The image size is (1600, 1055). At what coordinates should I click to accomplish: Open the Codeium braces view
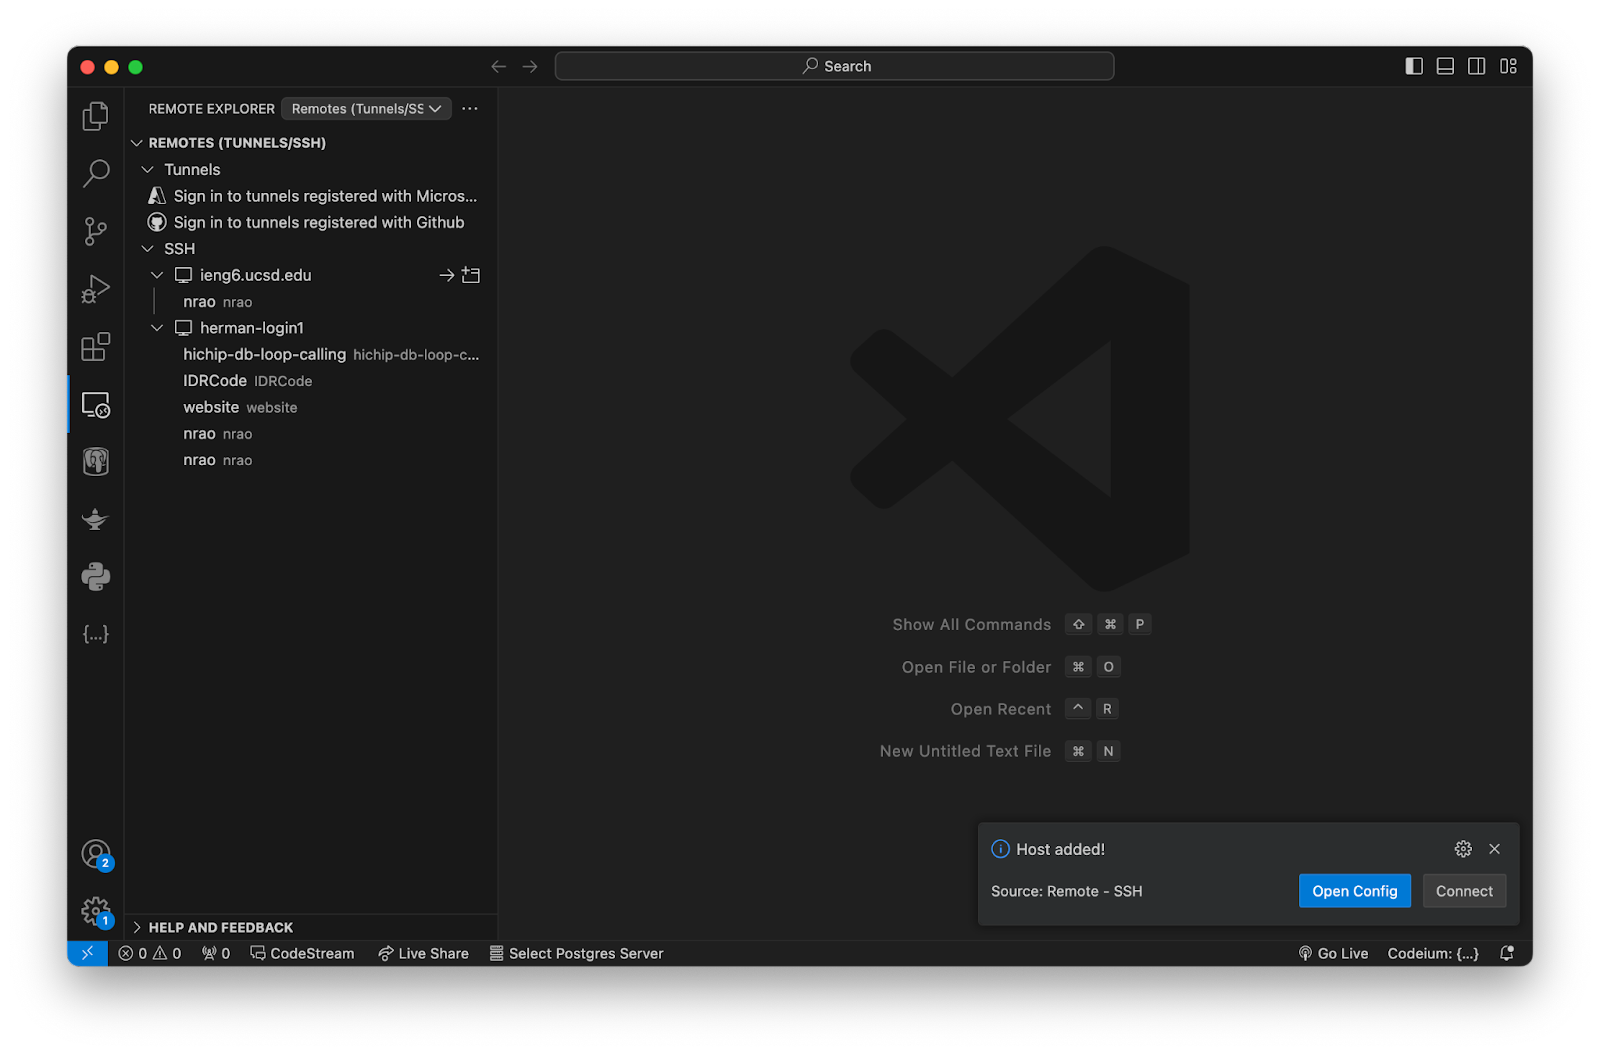tap(95, 634)
